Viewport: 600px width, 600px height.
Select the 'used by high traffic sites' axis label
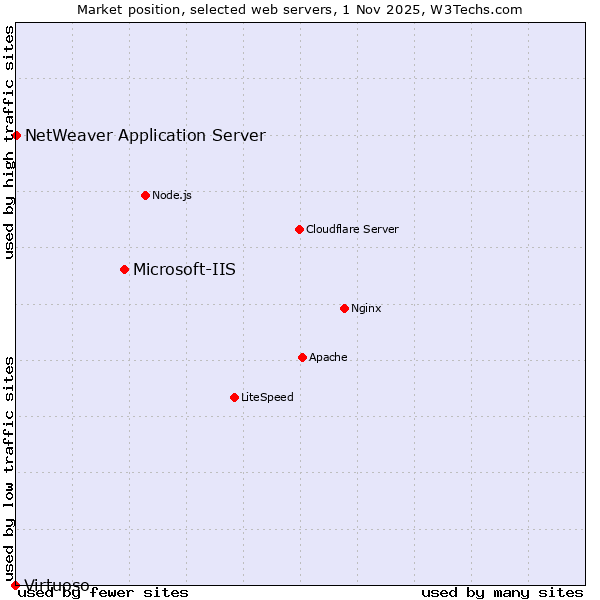pos(9,143)
